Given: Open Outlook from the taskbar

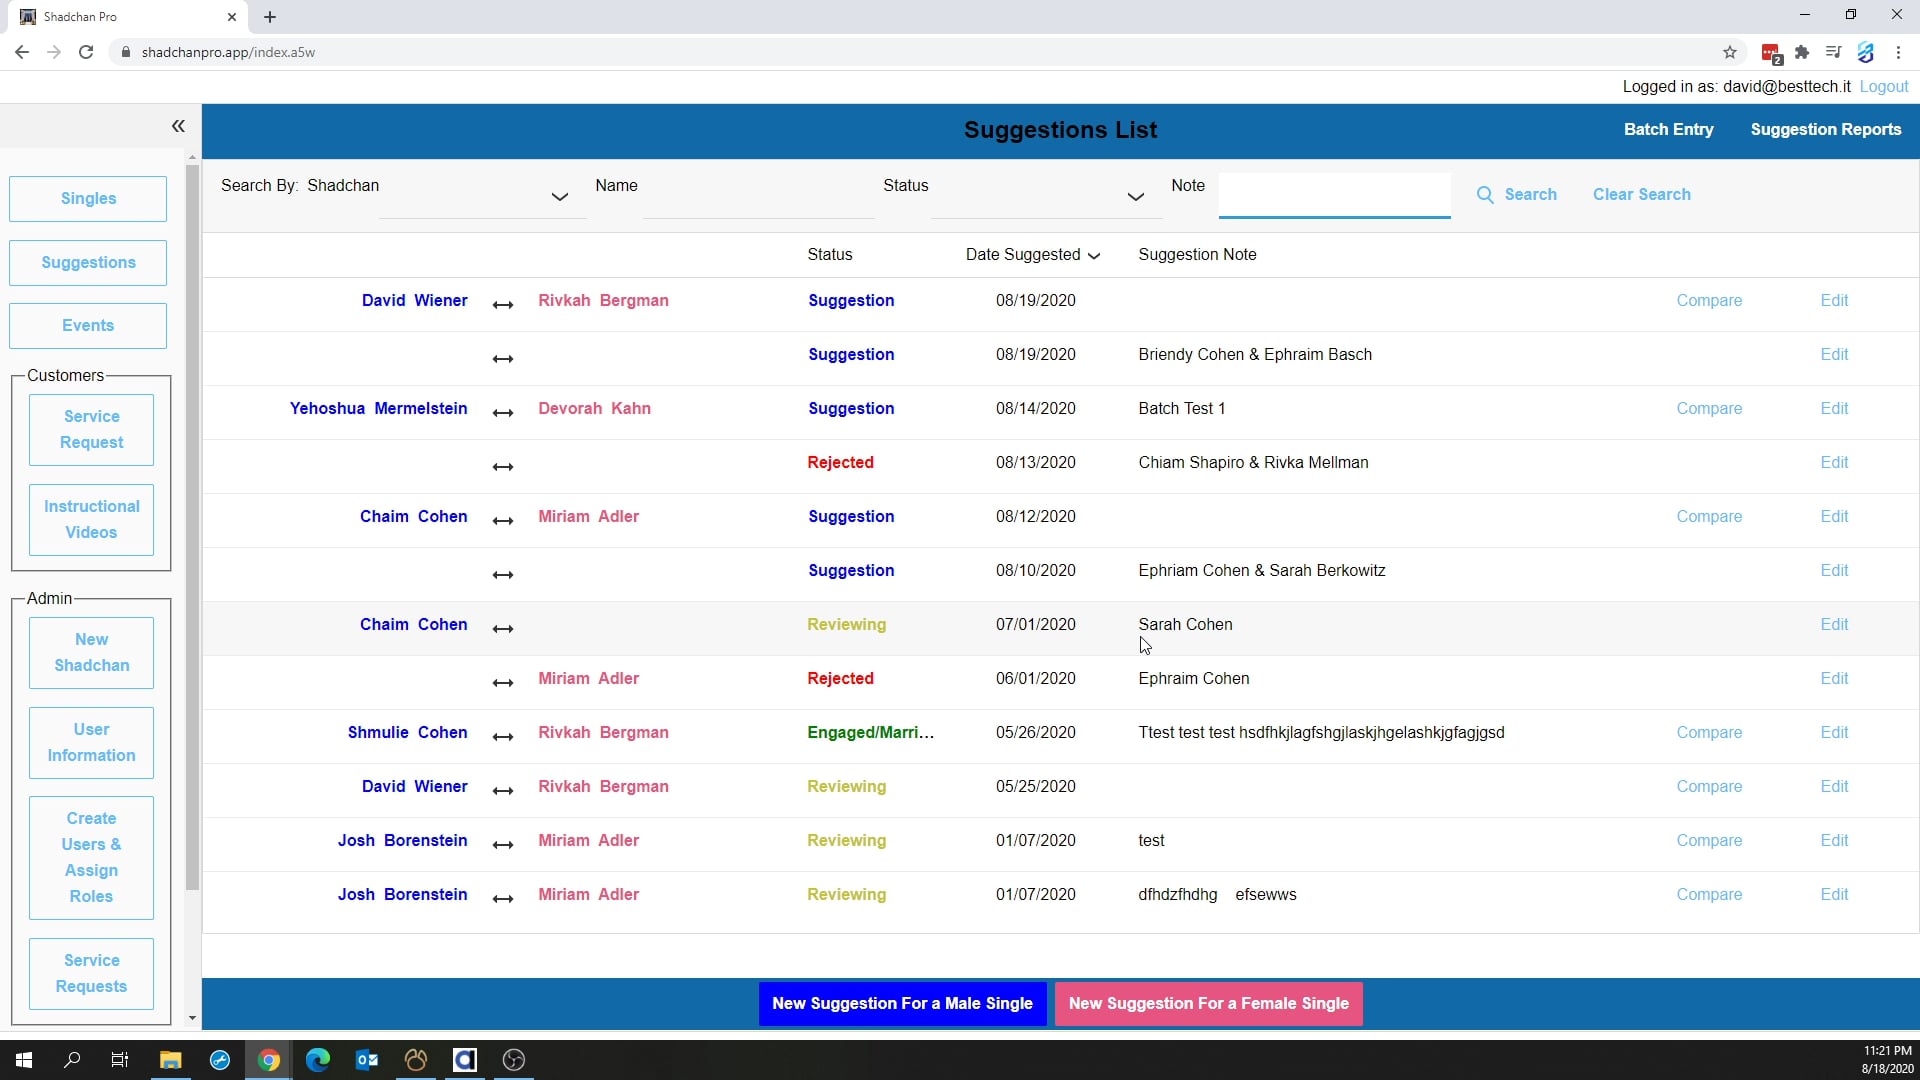Looking at the screenshot, I should click(367, 1060).
